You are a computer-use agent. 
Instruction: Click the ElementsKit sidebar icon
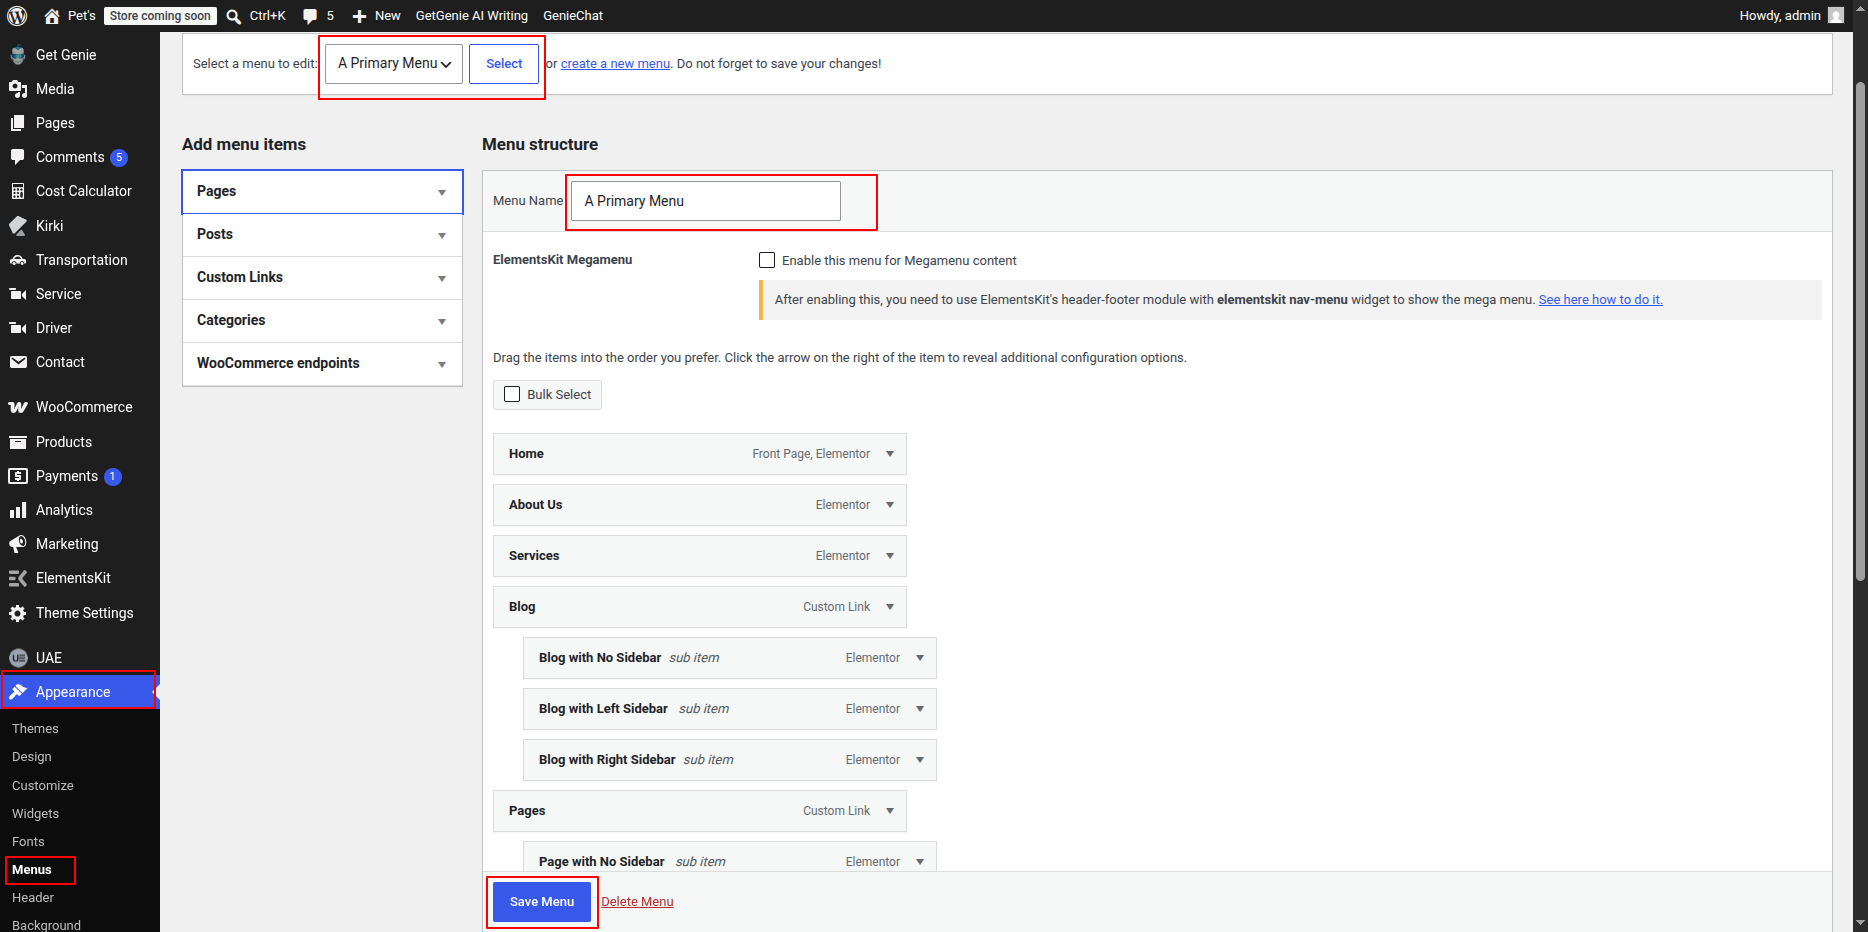coord(18,578)
